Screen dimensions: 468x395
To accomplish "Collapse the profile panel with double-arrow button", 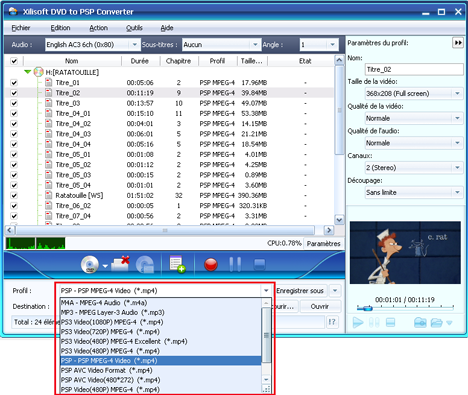I will (458, 43).
